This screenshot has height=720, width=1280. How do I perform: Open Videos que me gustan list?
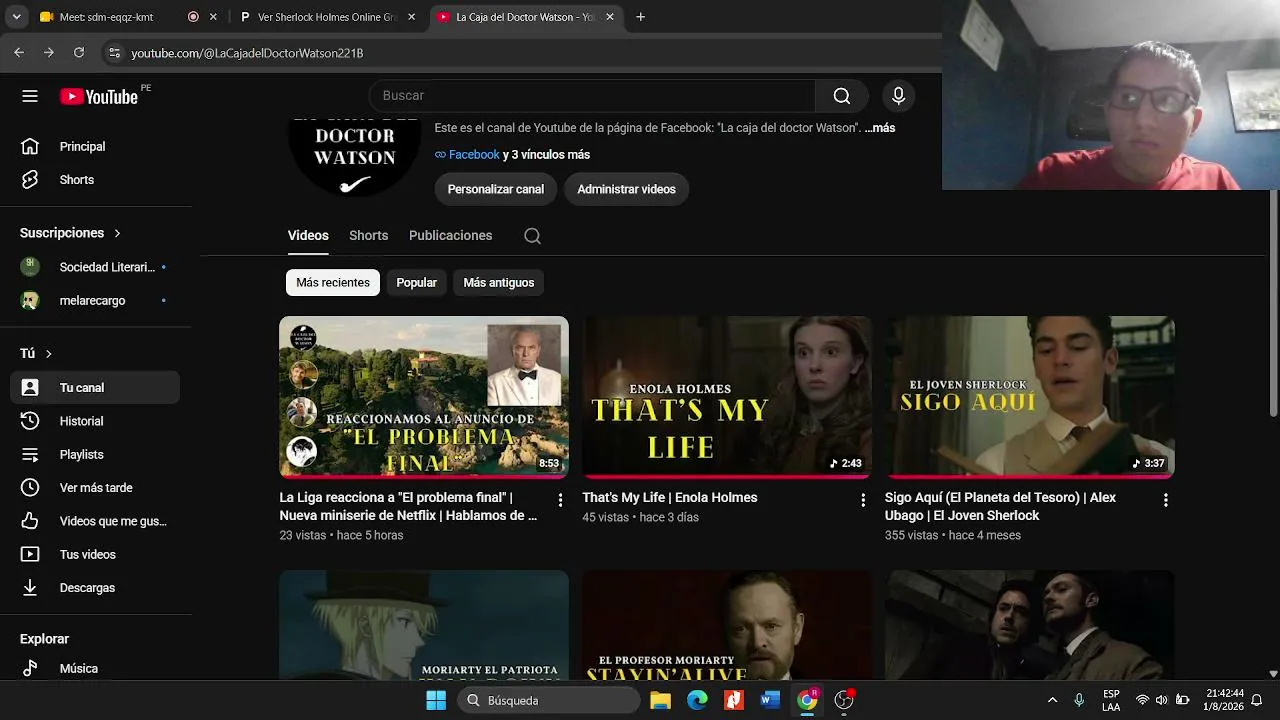click(x=95, y=521)
